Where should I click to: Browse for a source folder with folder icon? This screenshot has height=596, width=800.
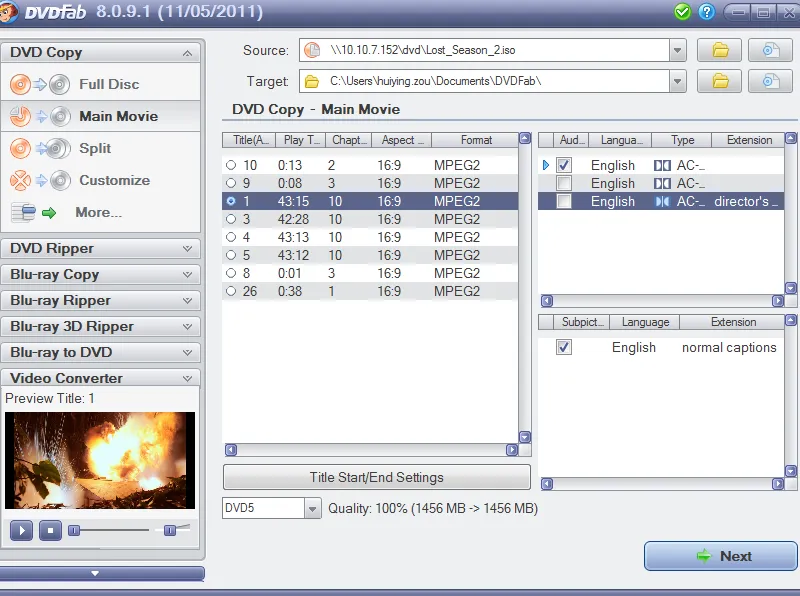tap(719, 51)
